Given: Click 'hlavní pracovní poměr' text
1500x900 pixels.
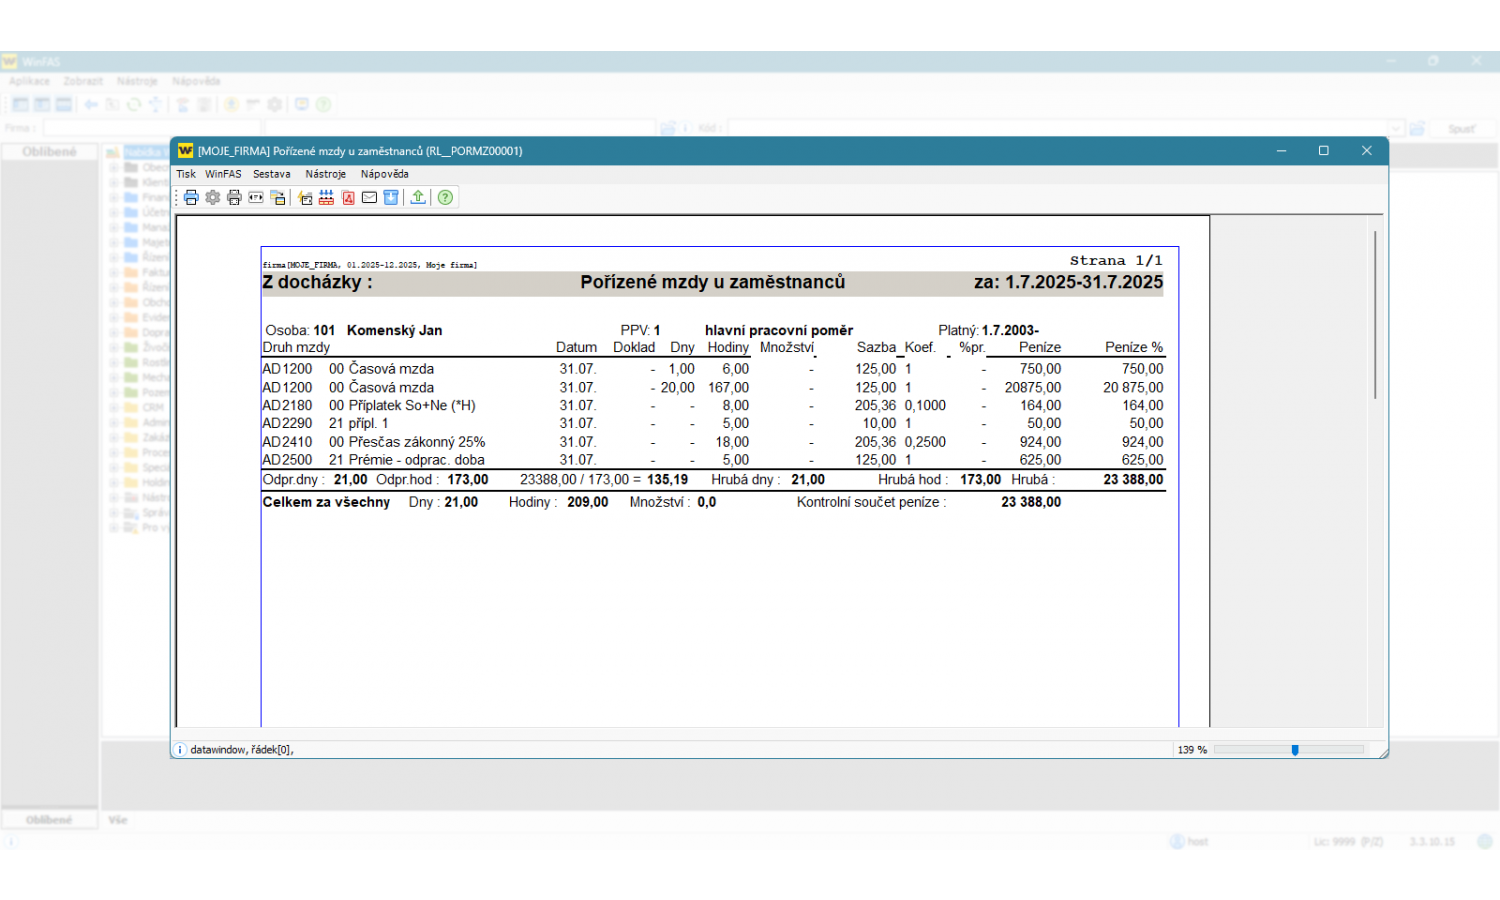Looking at the screenshot, I should pyautogui.click(x=779, y=330).
